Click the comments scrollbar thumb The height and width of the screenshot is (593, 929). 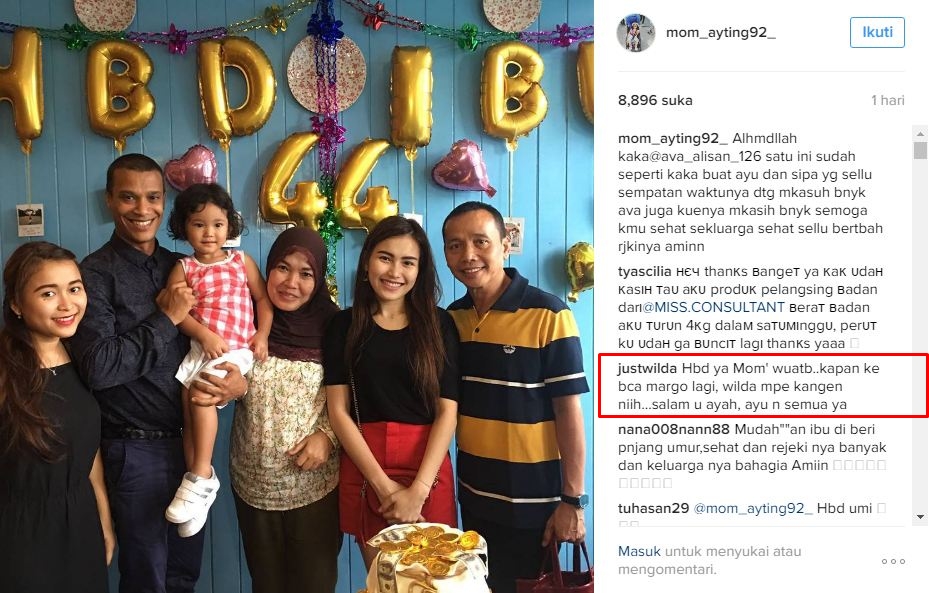[x=920, y=150]
